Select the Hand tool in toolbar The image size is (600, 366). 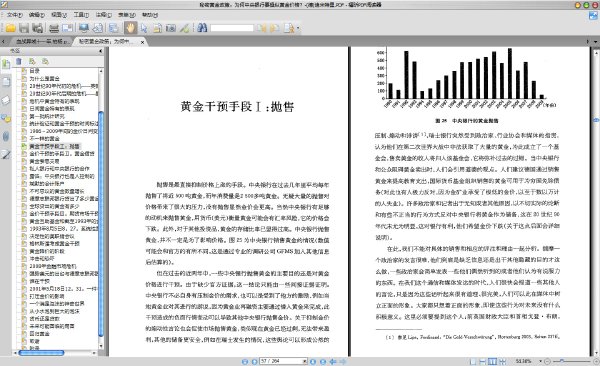point(130,28)
